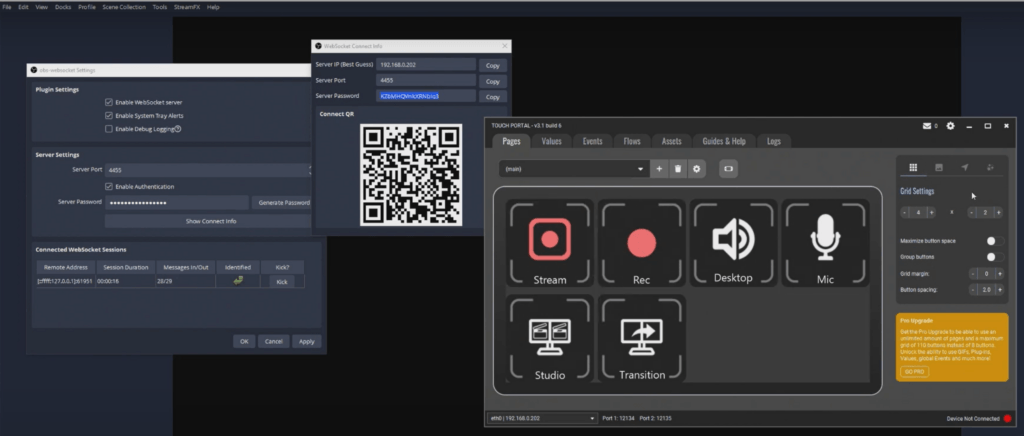Image resolution: width=1024 pixels, height=436 pixels.
Task: Switch to the Flows tab
Action: pos(632,141)
